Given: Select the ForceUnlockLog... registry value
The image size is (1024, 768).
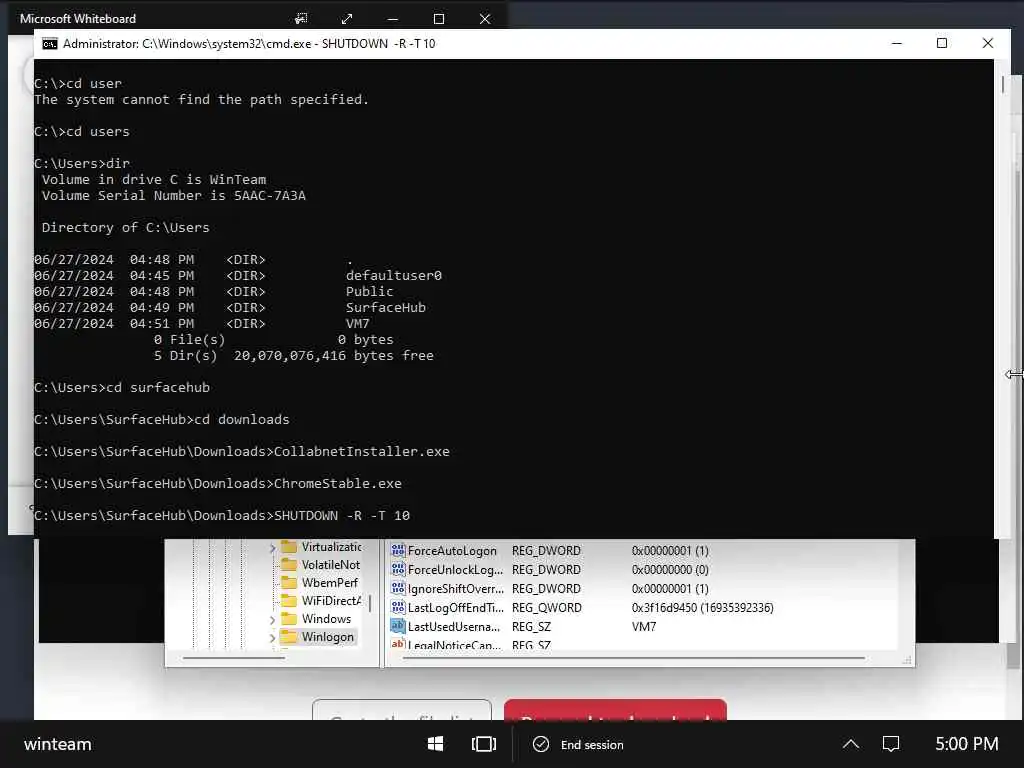Looking at the screenshot, I should (x=455, y=569).
